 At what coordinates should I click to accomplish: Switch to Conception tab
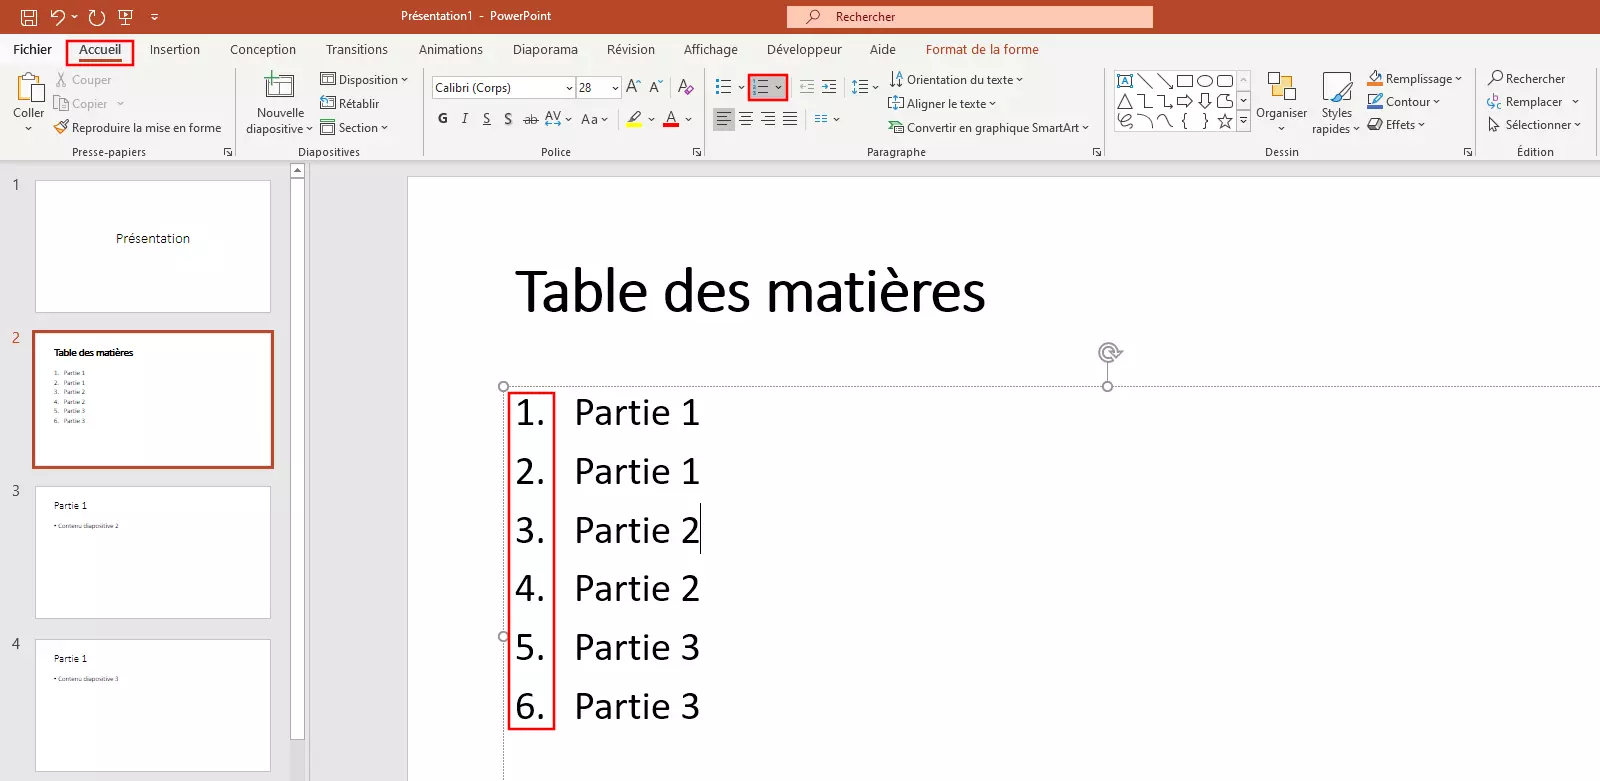(x=263, y=50)
